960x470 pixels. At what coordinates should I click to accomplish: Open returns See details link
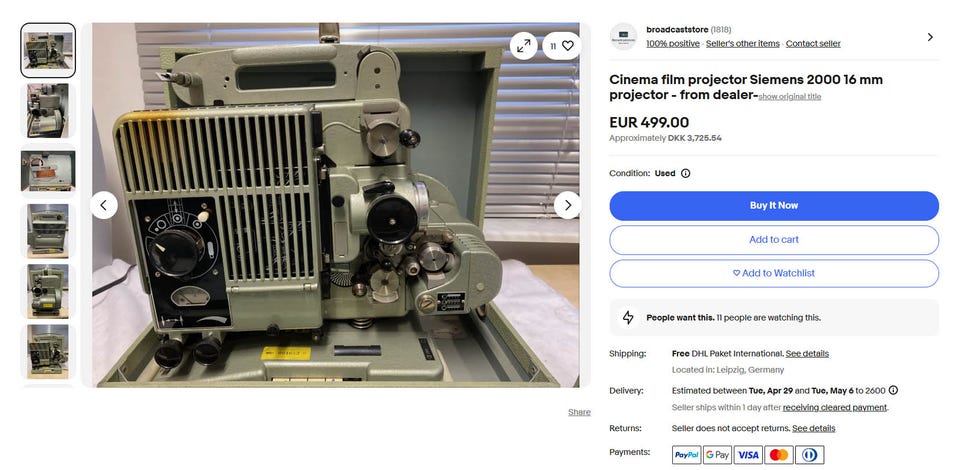coord(814,428)
